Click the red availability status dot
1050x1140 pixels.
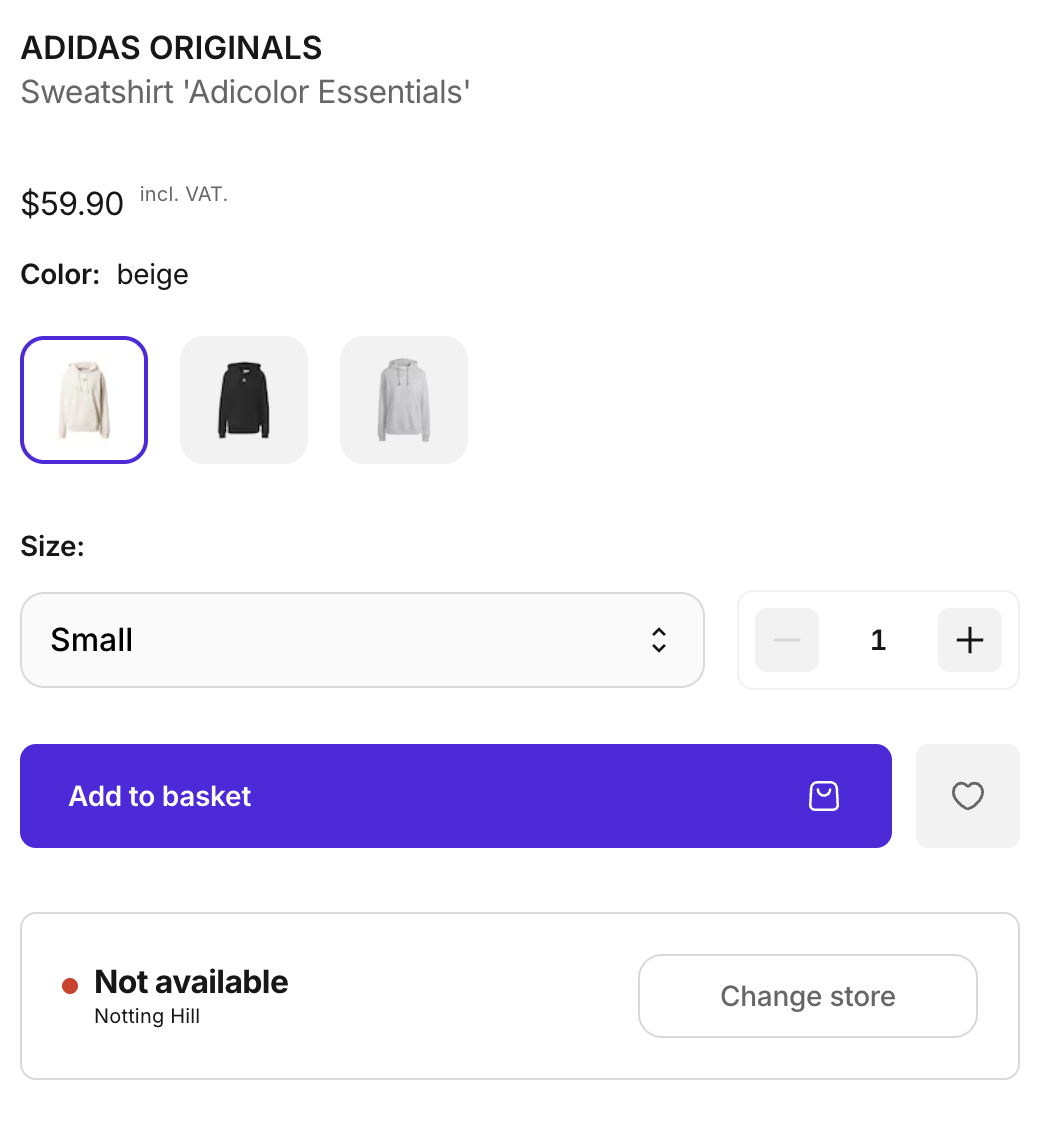(x=70, y=986)
